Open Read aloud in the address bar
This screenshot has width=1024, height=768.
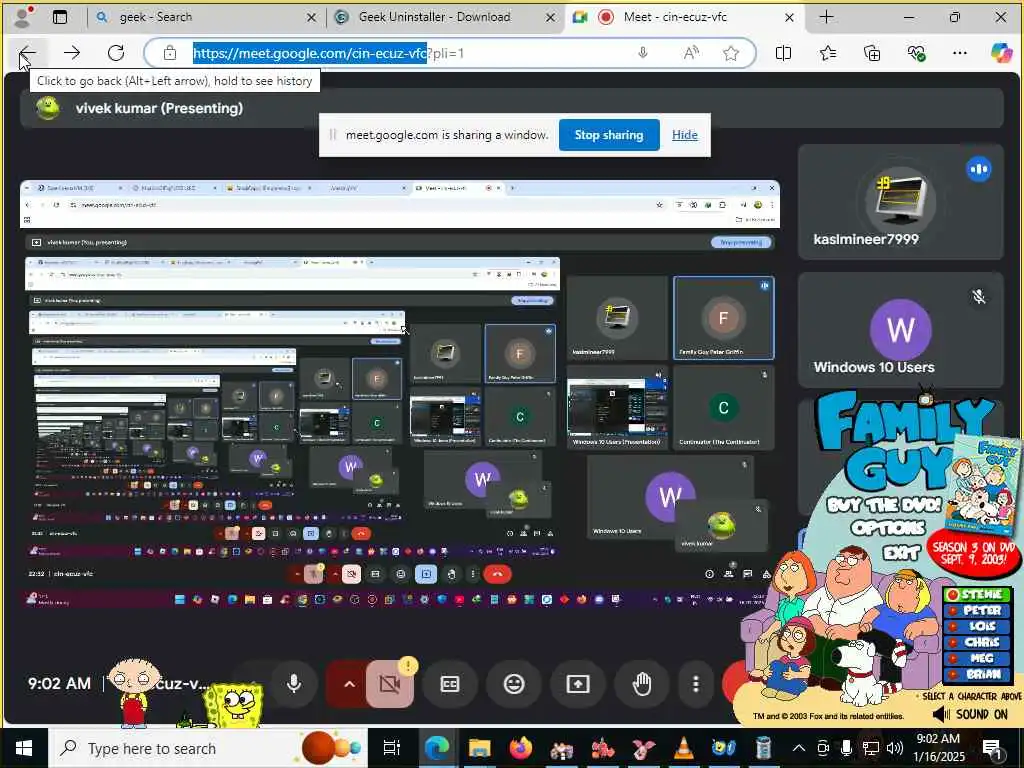pos(691,53)
